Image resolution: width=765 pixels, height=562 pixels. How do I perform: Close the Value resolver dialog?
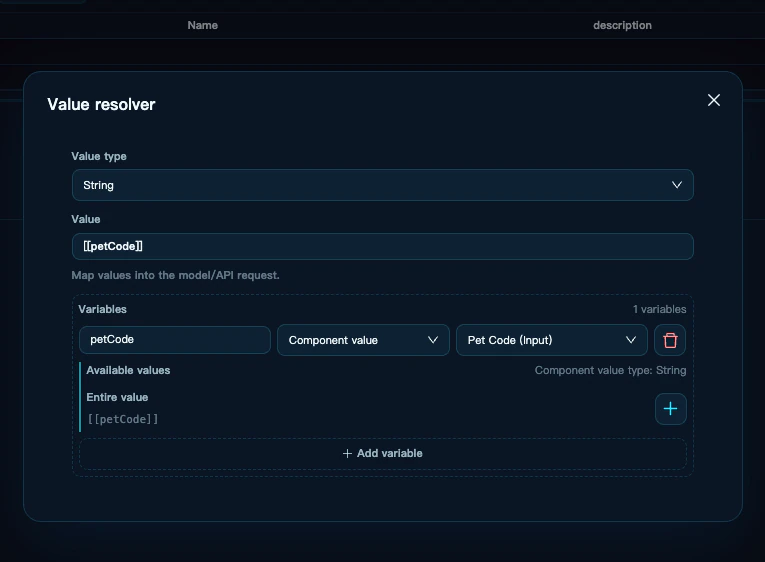click(714, 100)
